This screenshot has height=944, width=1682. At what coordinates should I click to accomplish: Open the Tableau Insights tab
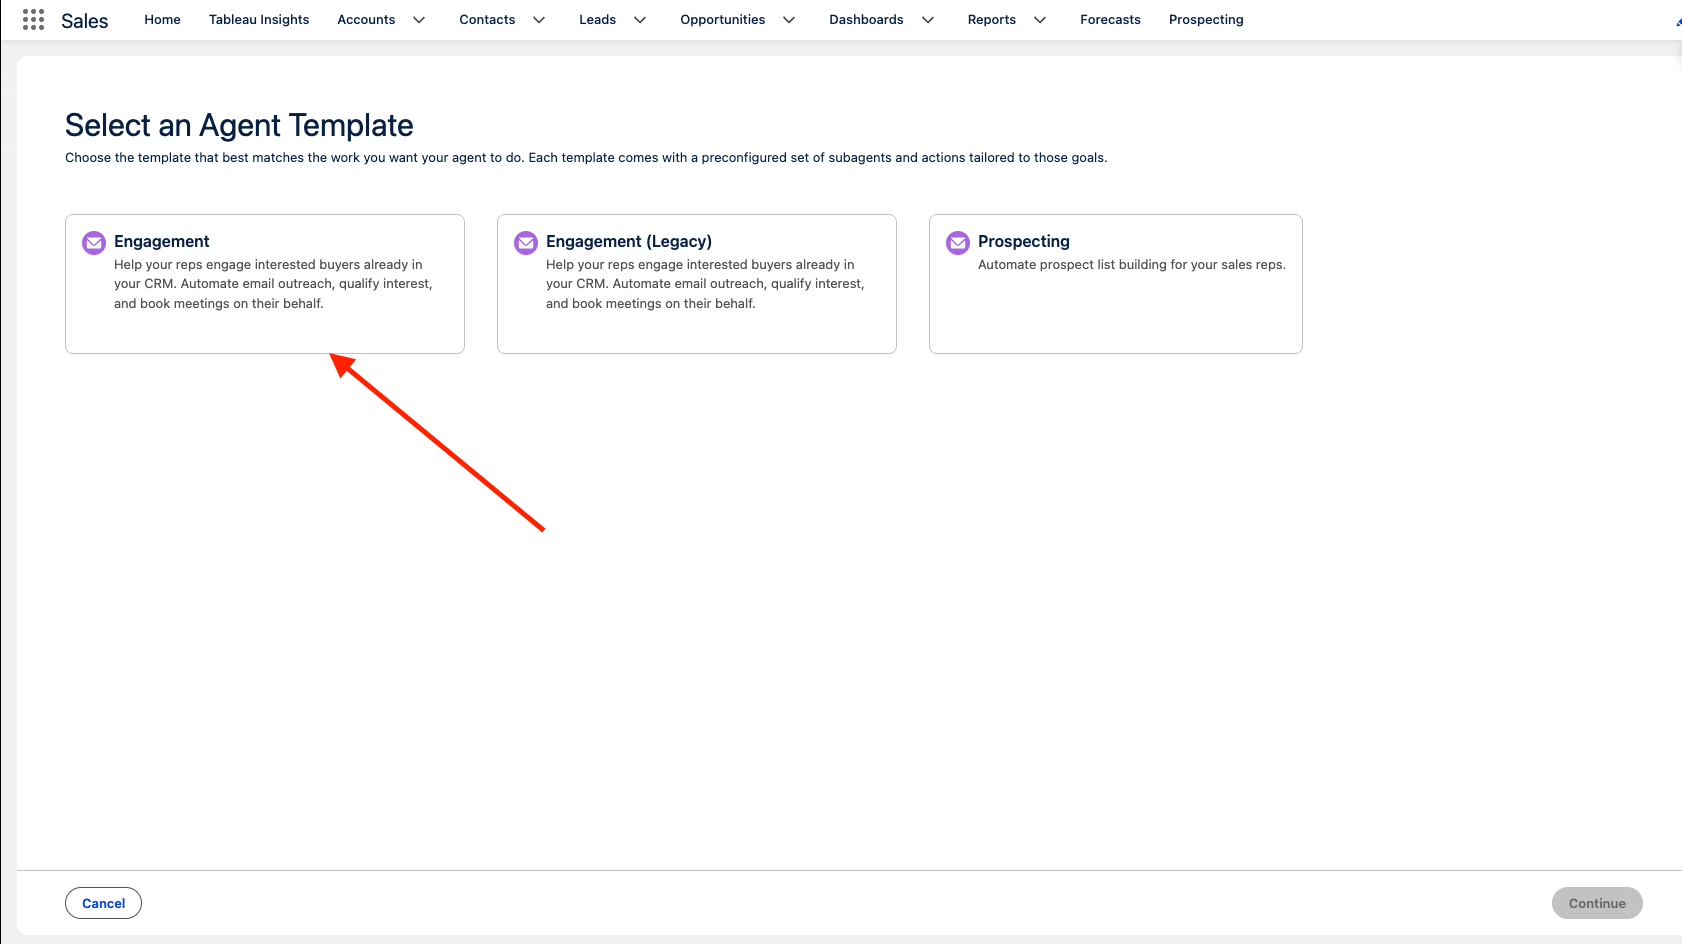coord(259,20)
